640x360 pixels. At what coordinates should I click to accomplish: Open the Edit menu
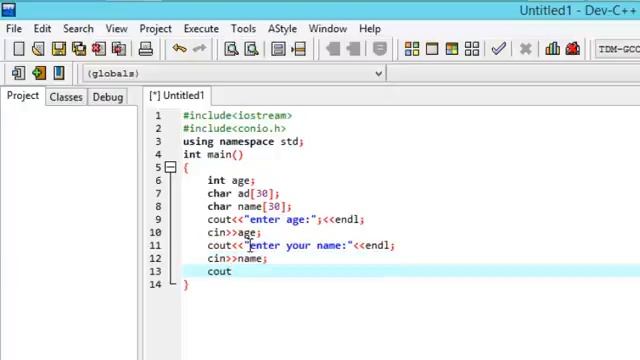(x=42, y=29)
